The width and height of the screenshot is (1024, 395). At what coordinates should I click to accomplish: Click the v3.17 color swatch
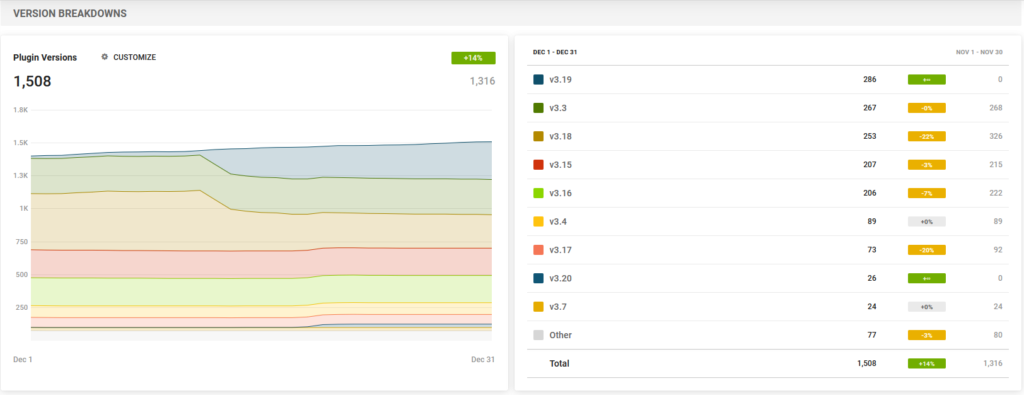click(538, 250)
